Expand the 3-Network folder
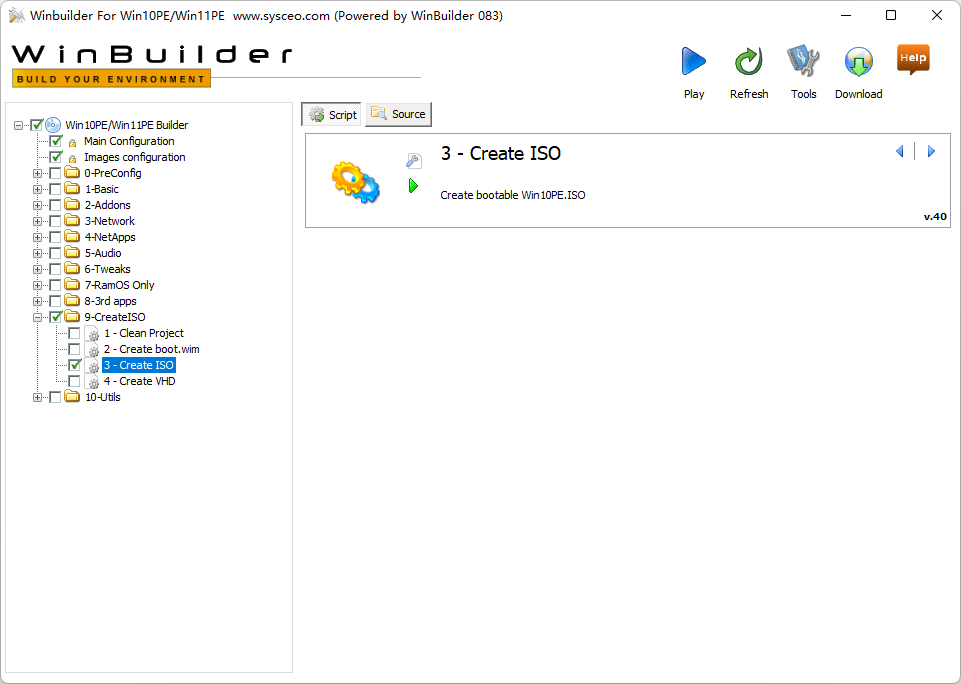The width and height of the screenshot is (961, 684). (x=37, y=221)
